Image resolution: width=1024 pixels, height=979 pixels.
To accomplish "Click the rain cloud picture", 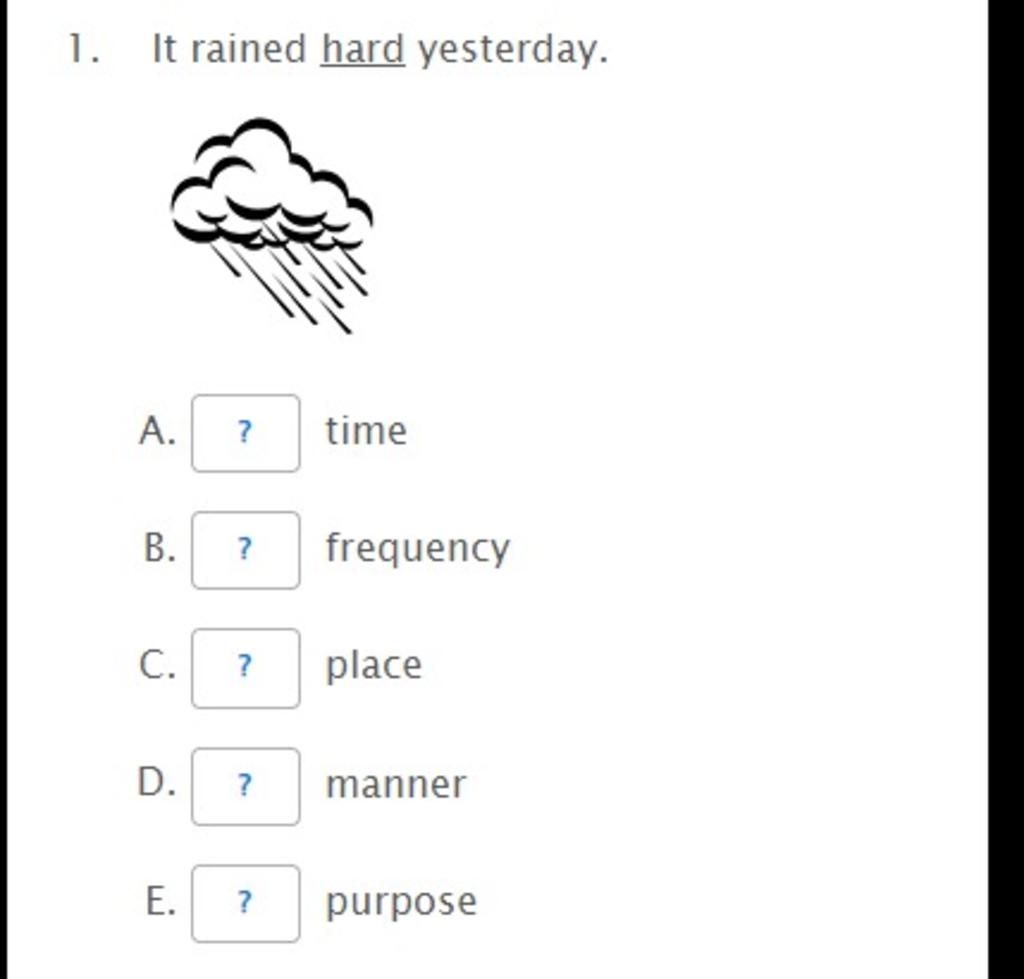I will pos(272,225).
